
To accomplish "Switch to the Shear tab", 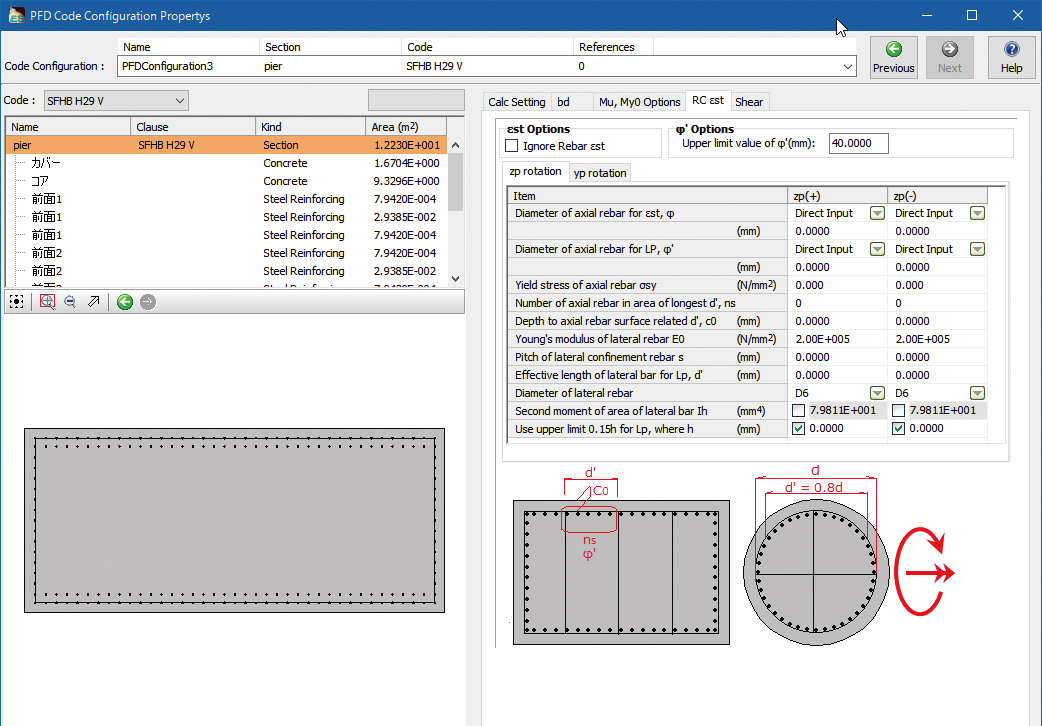I will (749, 102).
